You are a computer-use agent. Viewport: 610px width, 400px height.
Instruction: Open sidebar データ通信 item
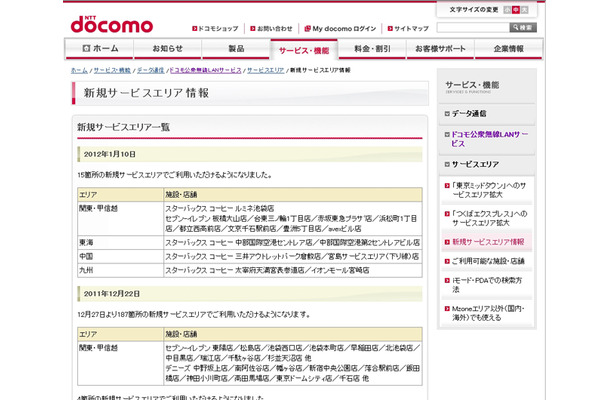coord(469,114)
